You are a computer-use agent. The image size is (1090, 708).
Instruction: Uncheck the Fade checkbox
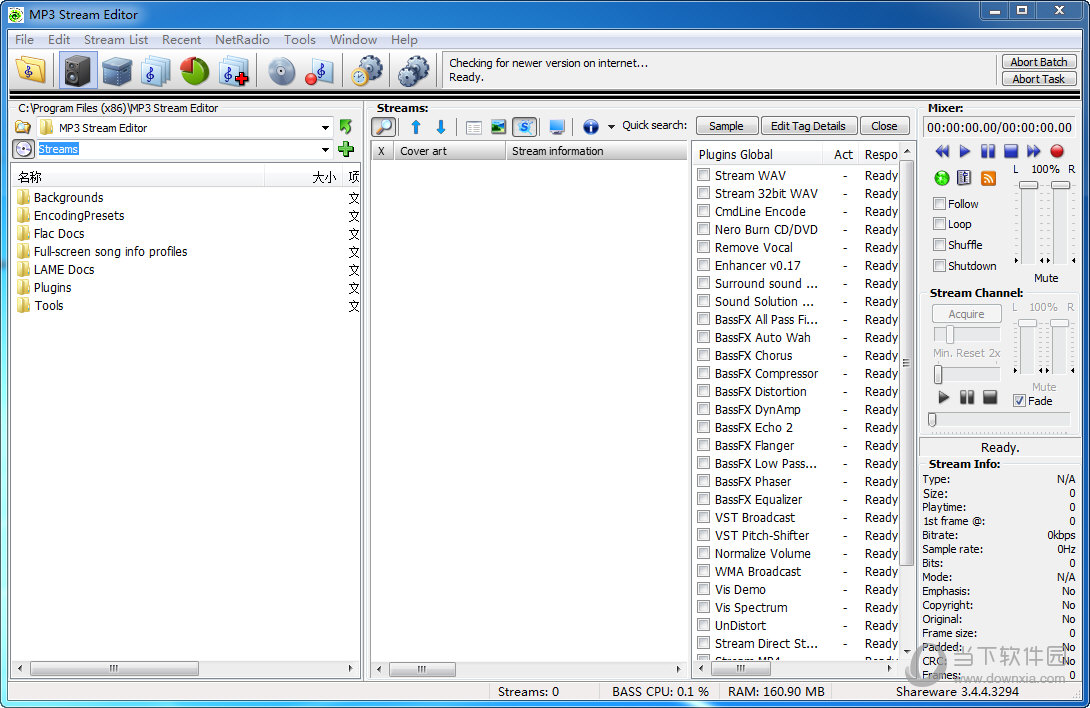1019,401
